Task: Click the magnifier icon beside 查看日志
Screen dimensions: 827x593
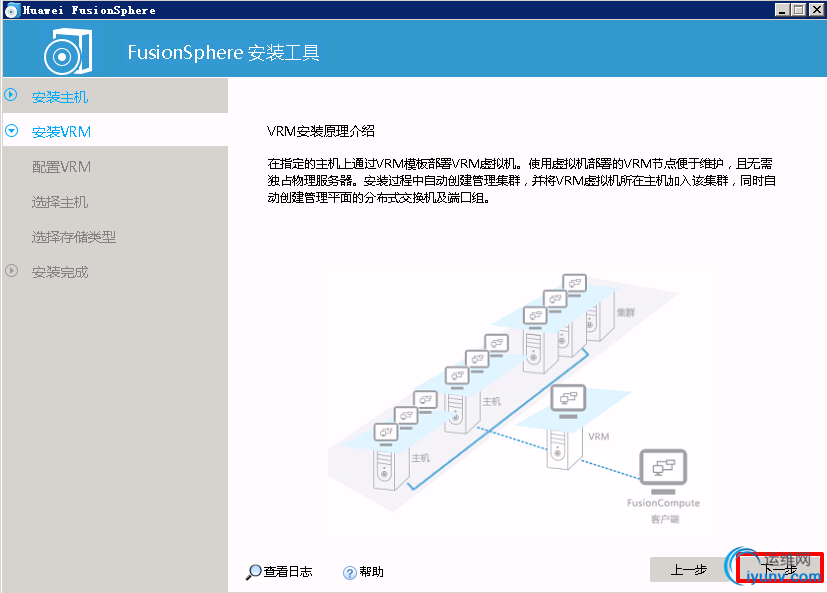Action: point(253,572)
